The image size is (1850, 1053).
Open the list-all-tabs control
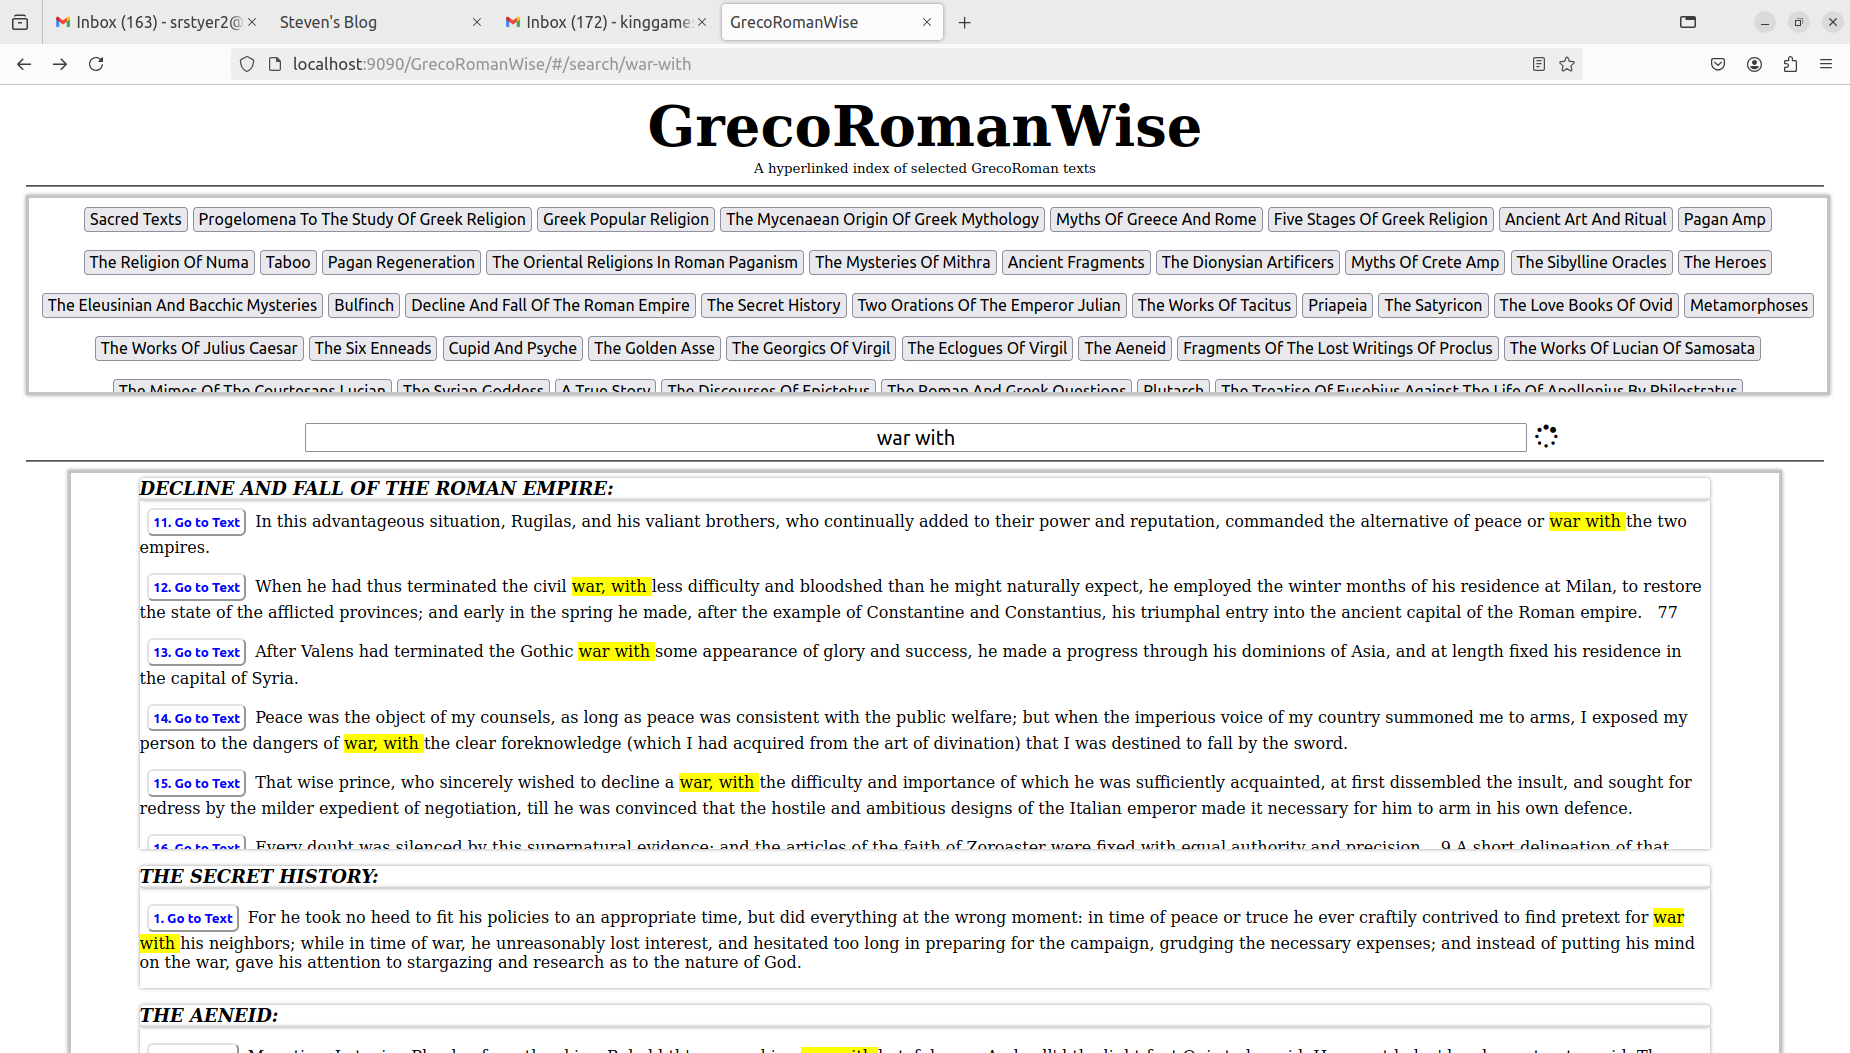(1688, 21)
